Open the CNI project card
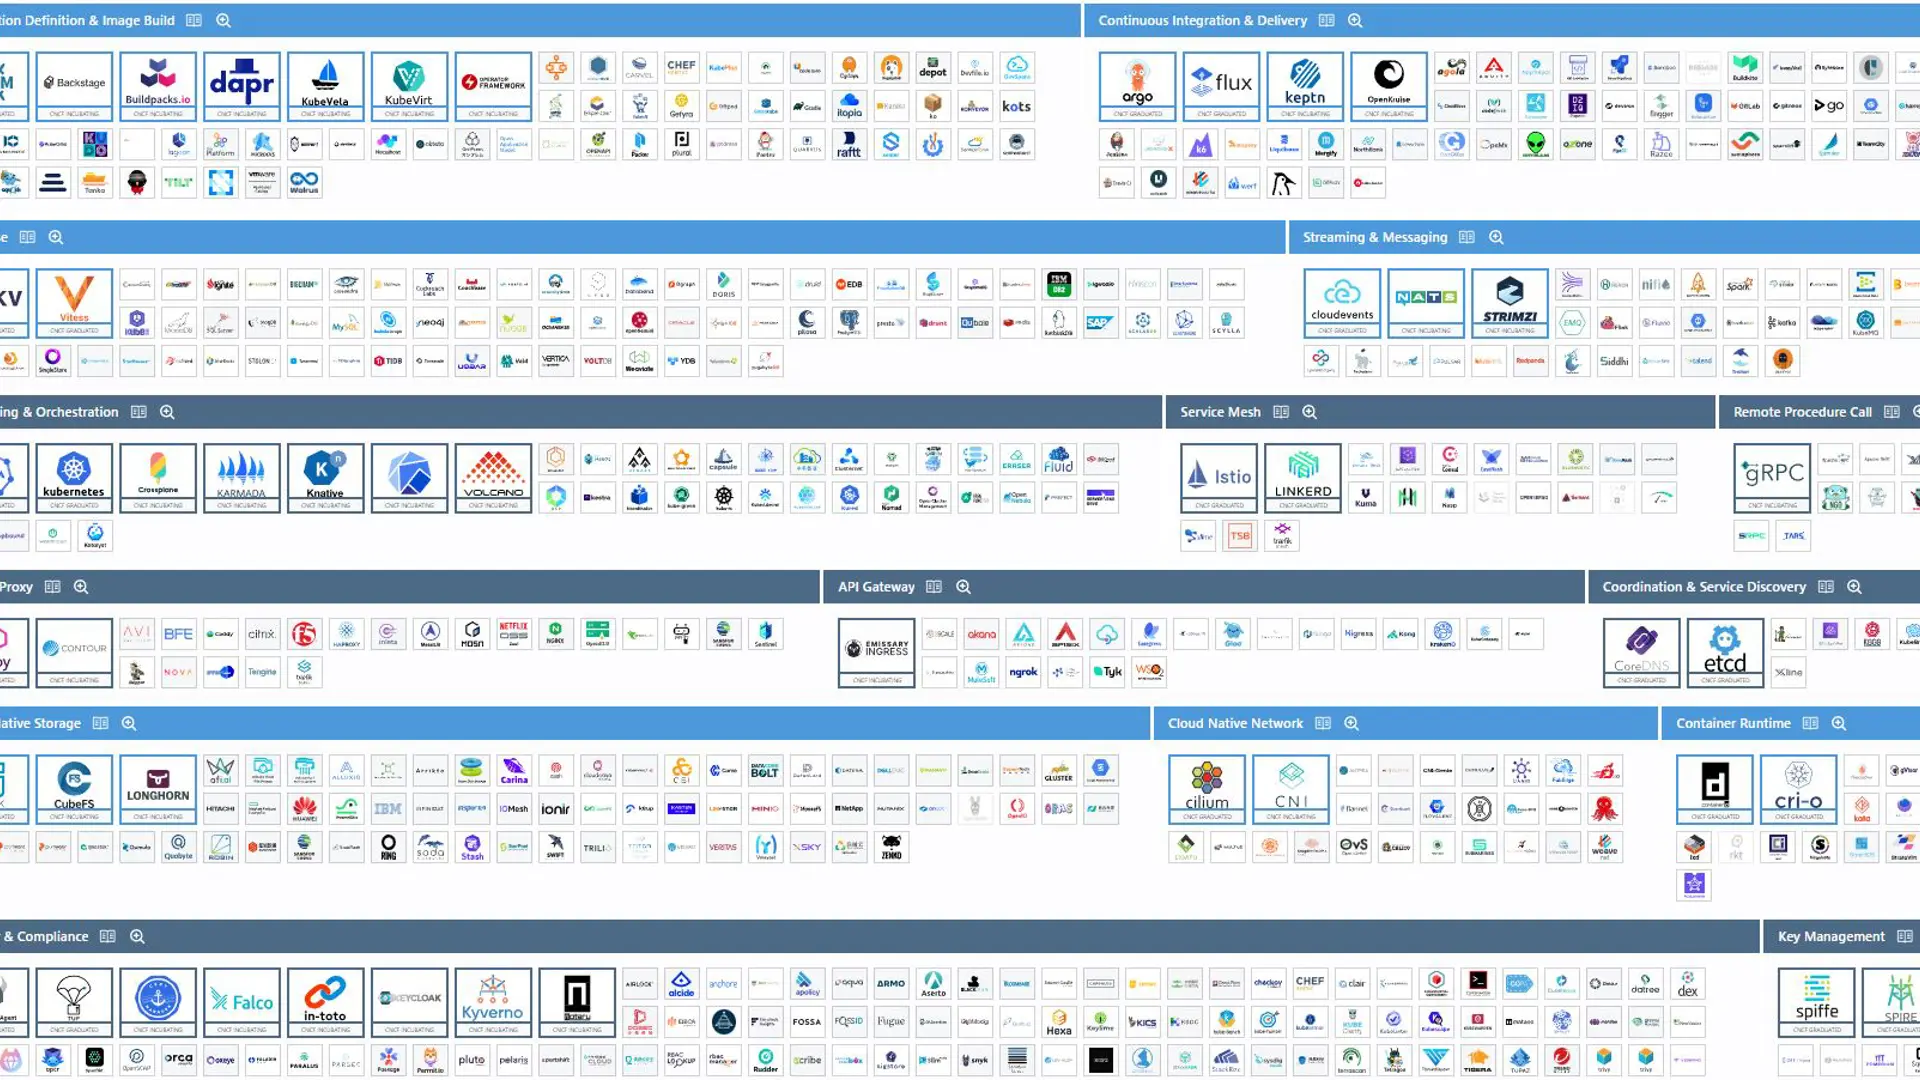Viewport: 1920px width, 1080px height. coord(1291,790)
